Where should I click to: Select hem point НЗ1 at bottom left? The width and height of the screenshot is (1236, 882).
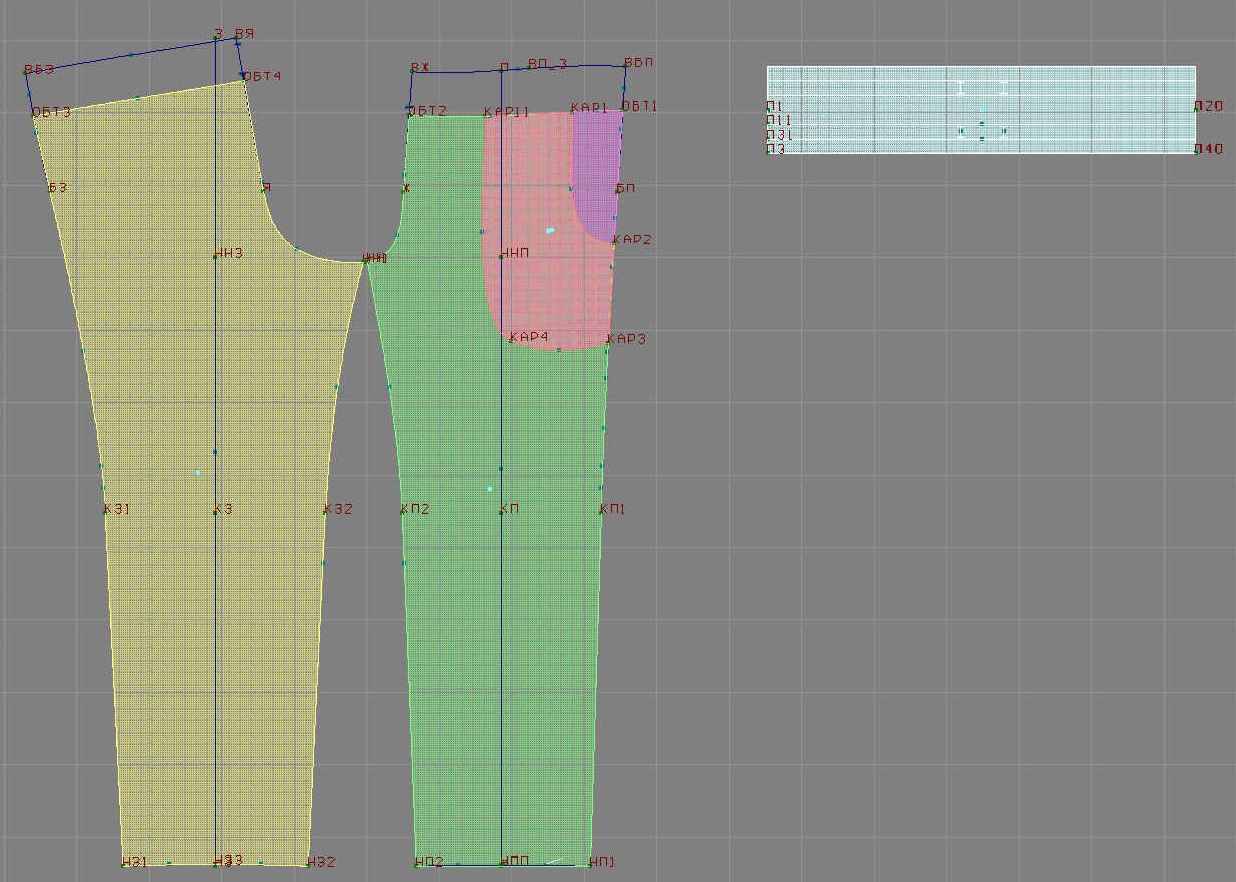click(124, 863)
